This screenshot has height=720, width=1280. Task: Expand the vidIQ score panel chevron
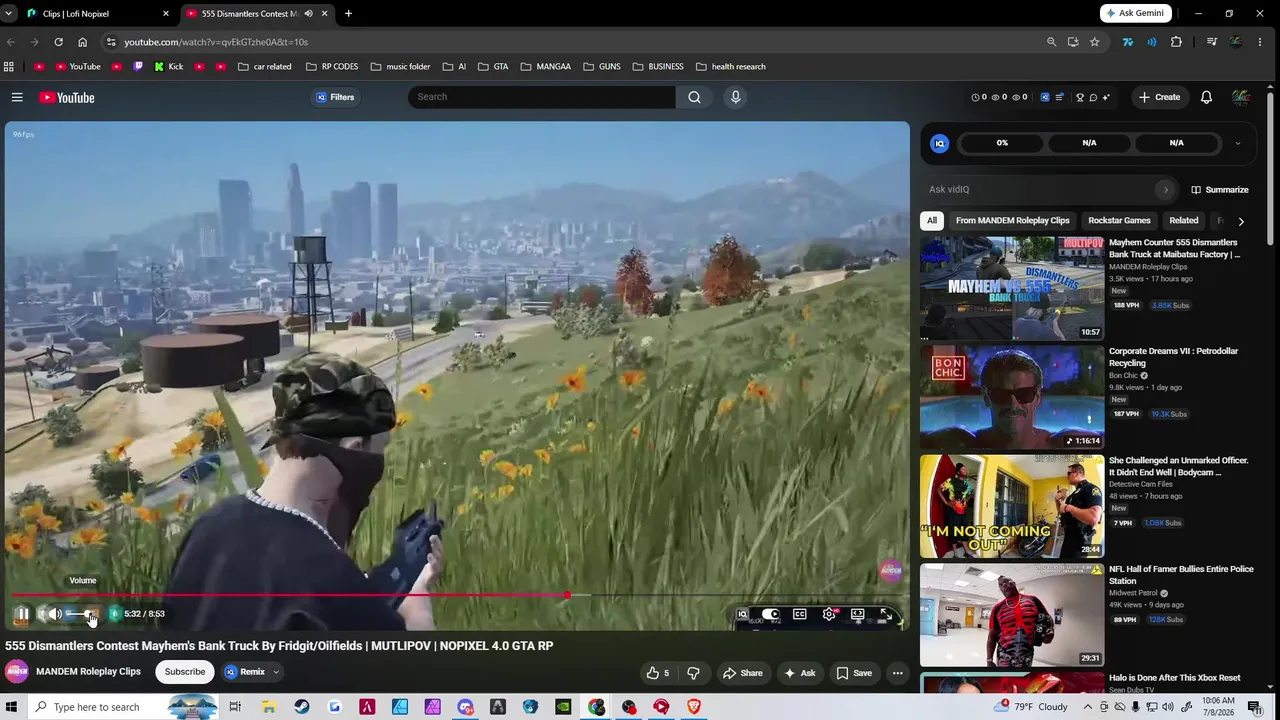tap(1237, 143)
